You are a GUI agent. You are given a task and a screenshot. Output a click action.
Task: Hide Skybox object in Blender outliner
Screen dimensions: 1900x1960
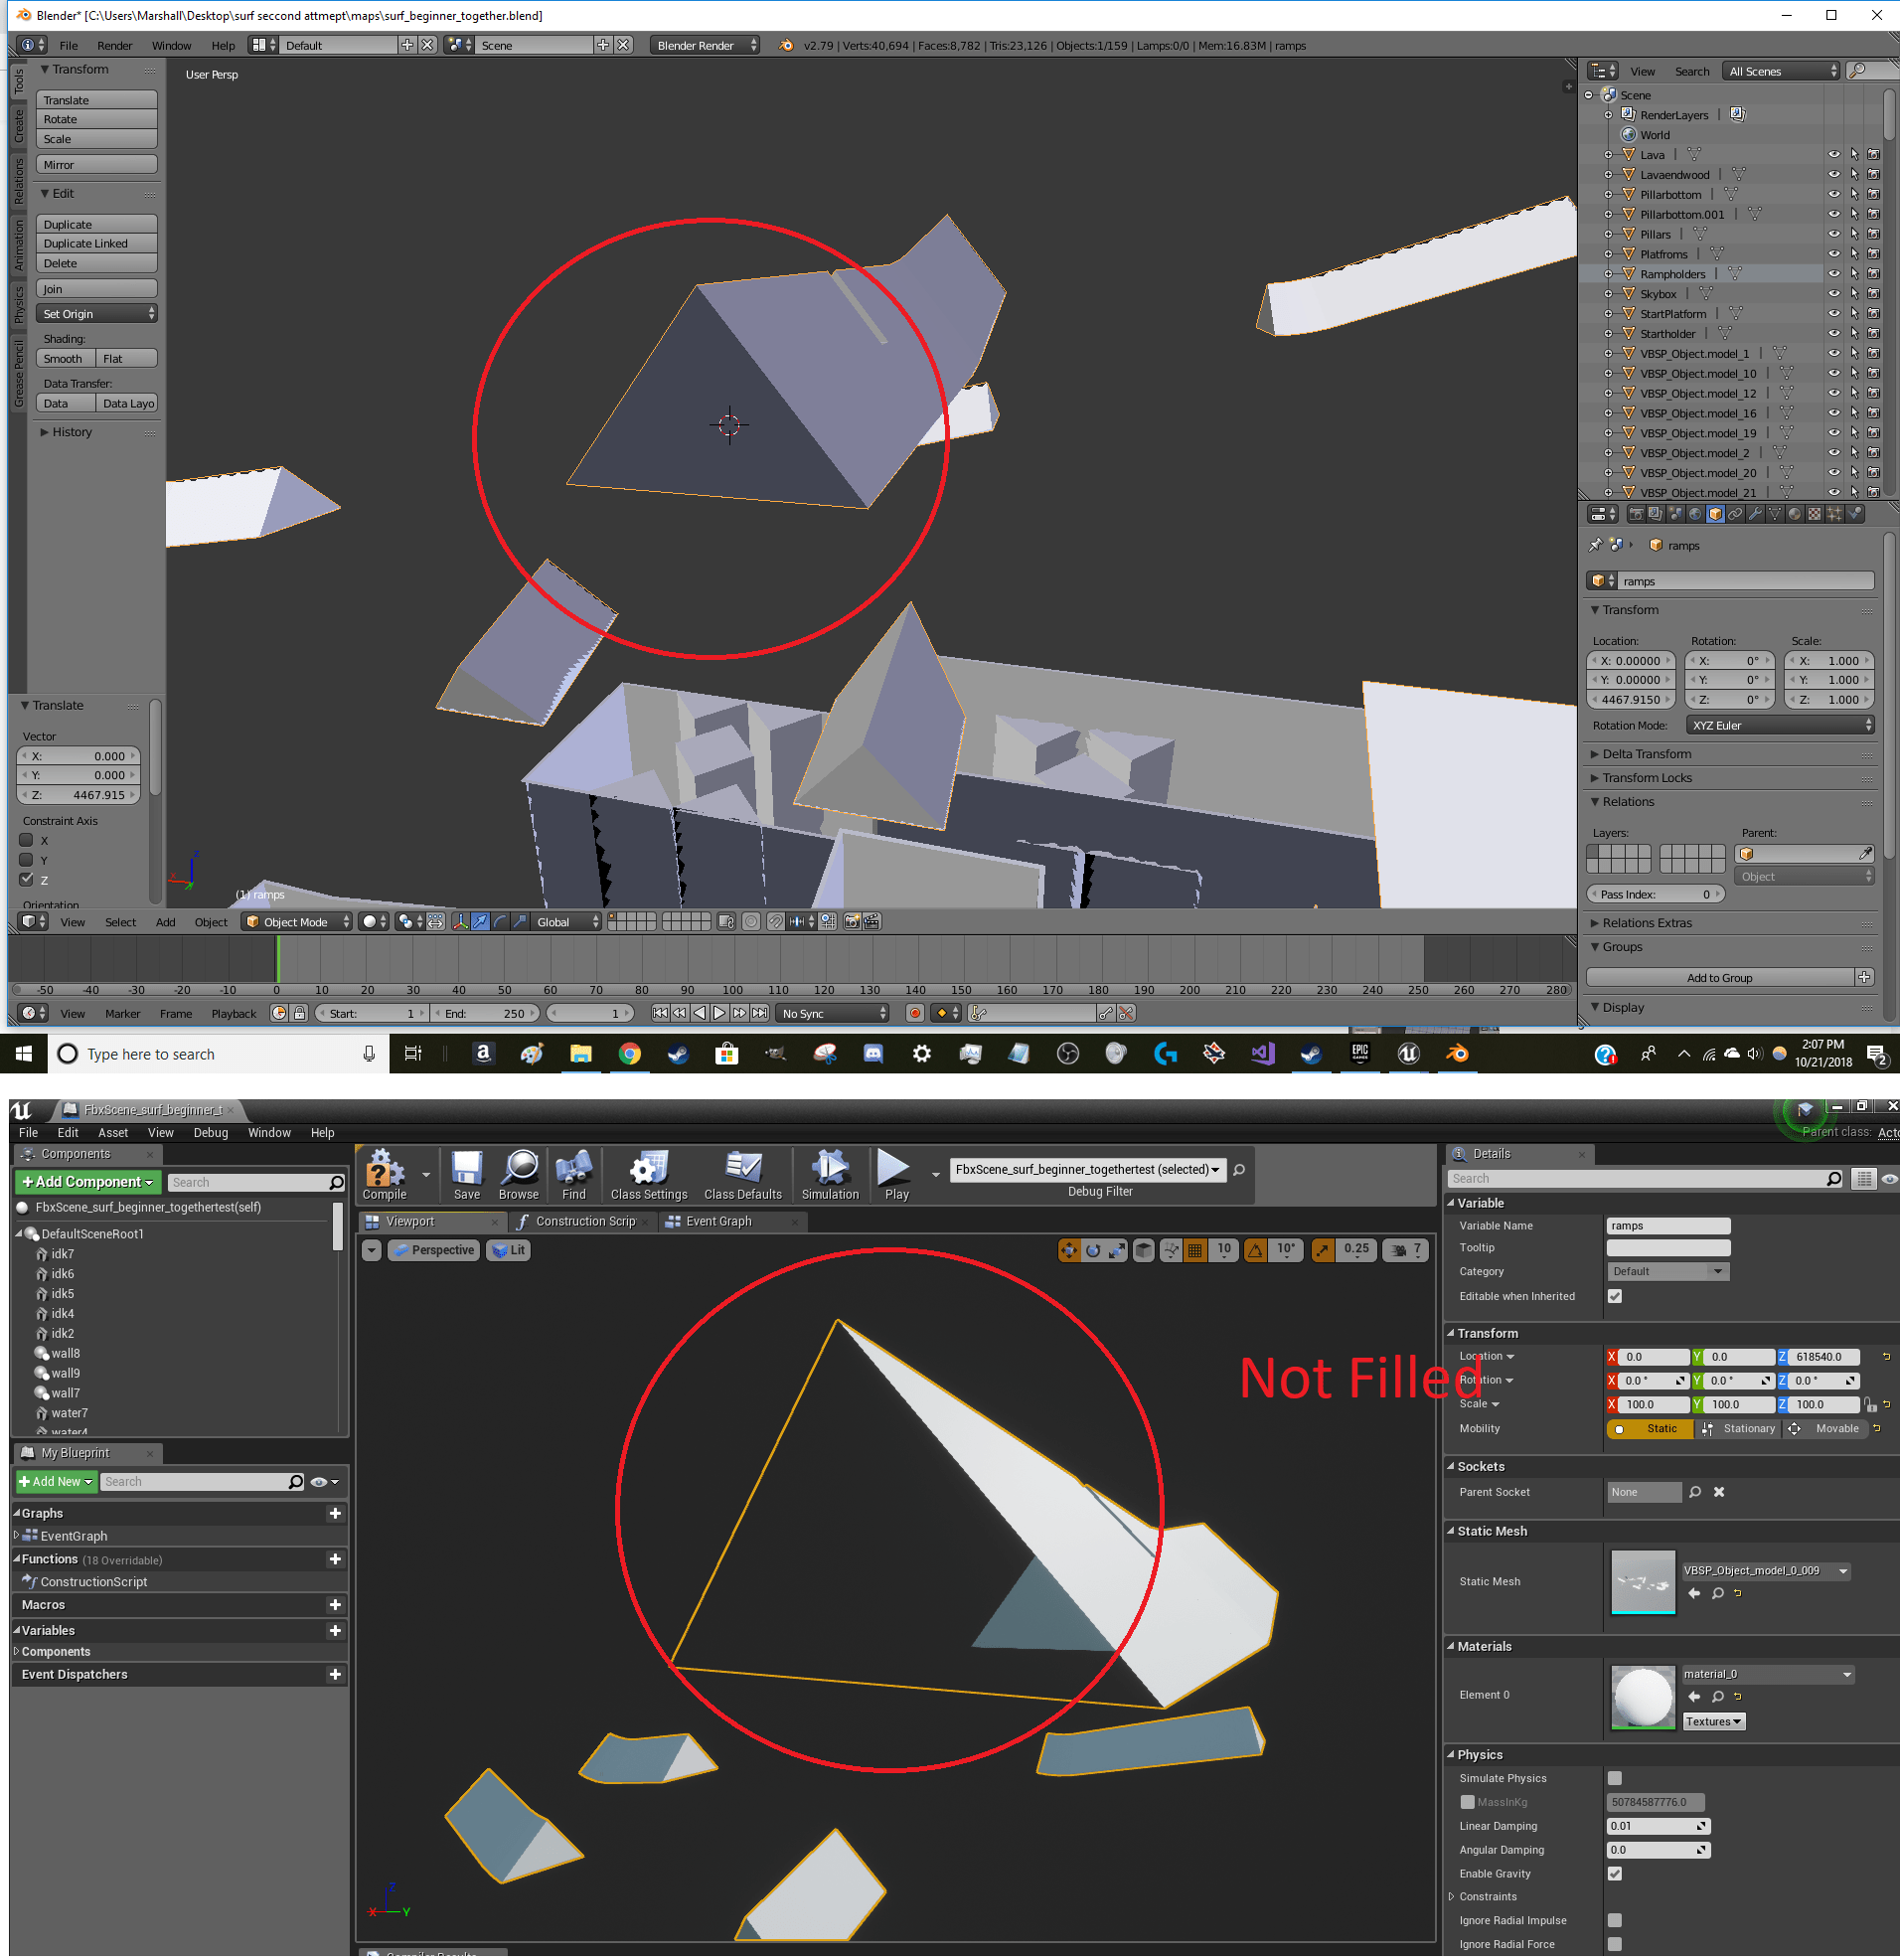(1834, 294)
